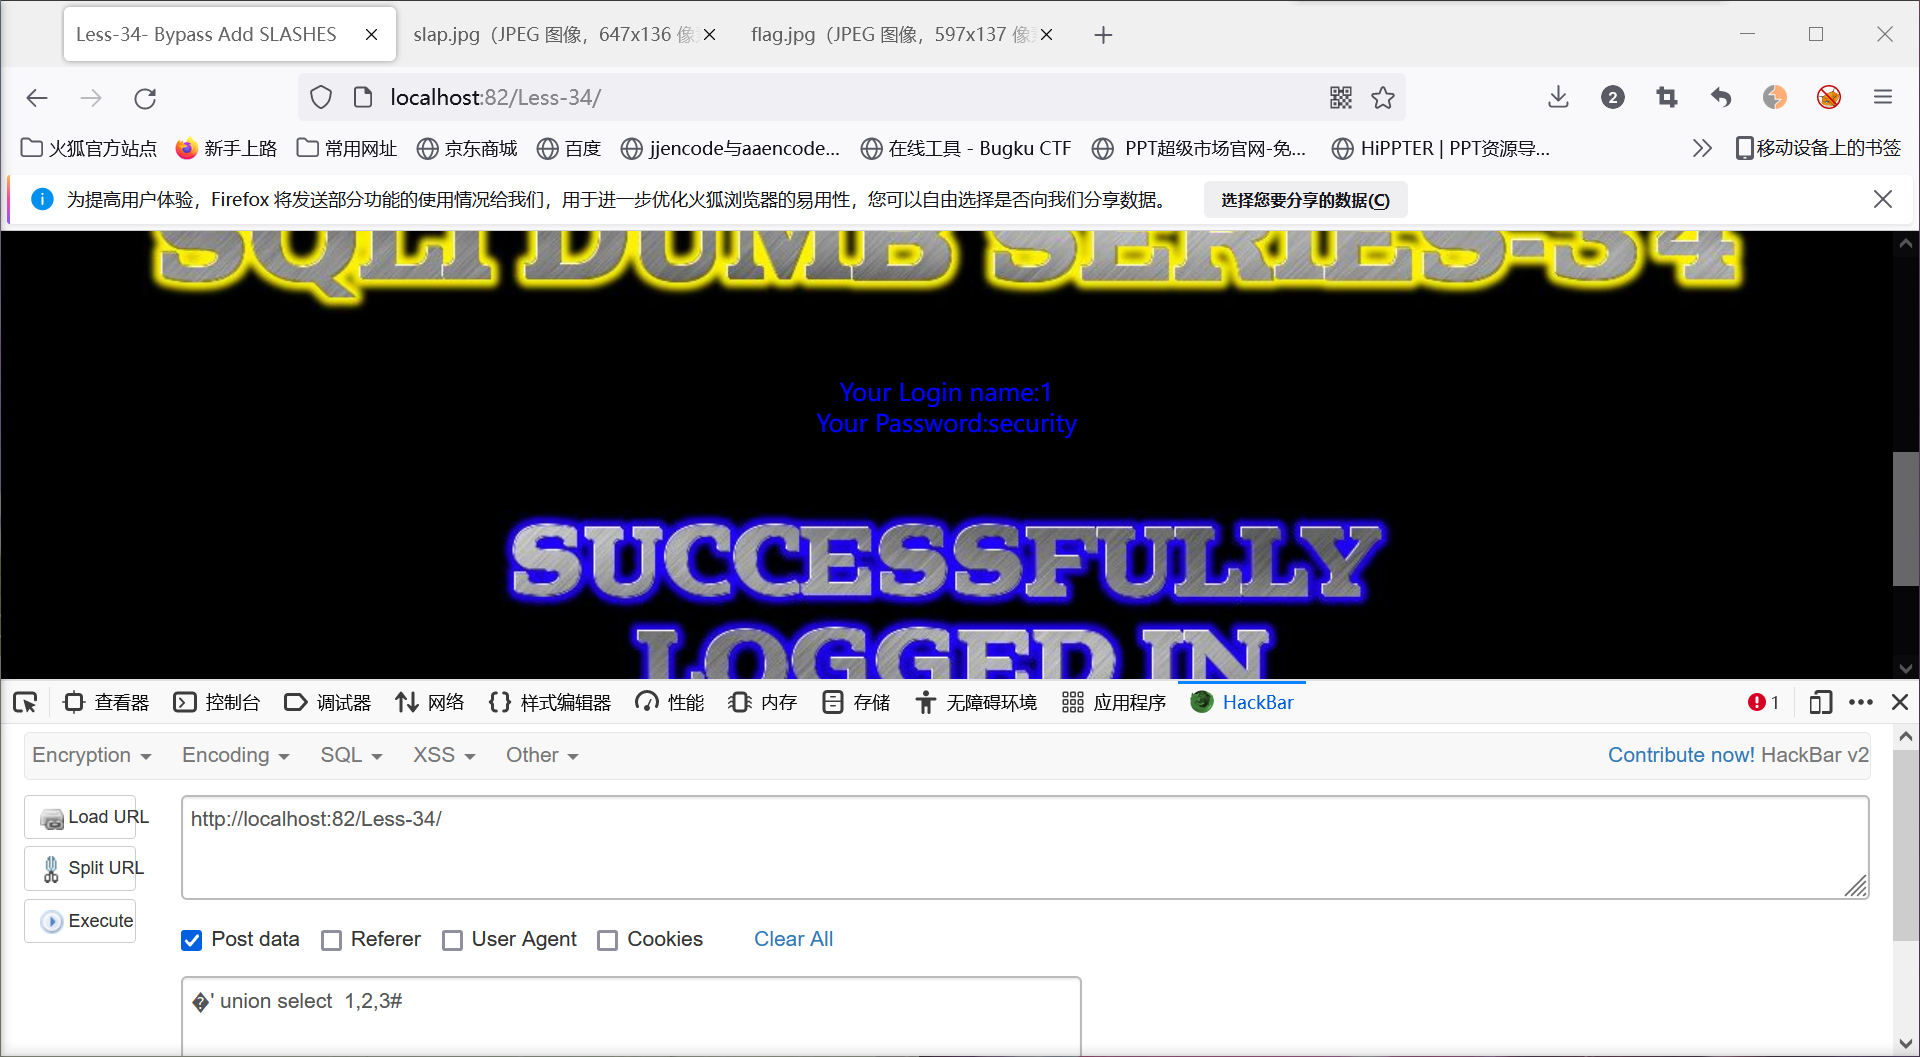Go back to the previous page
1920x1057 pixels.
(x=37, y=97)
